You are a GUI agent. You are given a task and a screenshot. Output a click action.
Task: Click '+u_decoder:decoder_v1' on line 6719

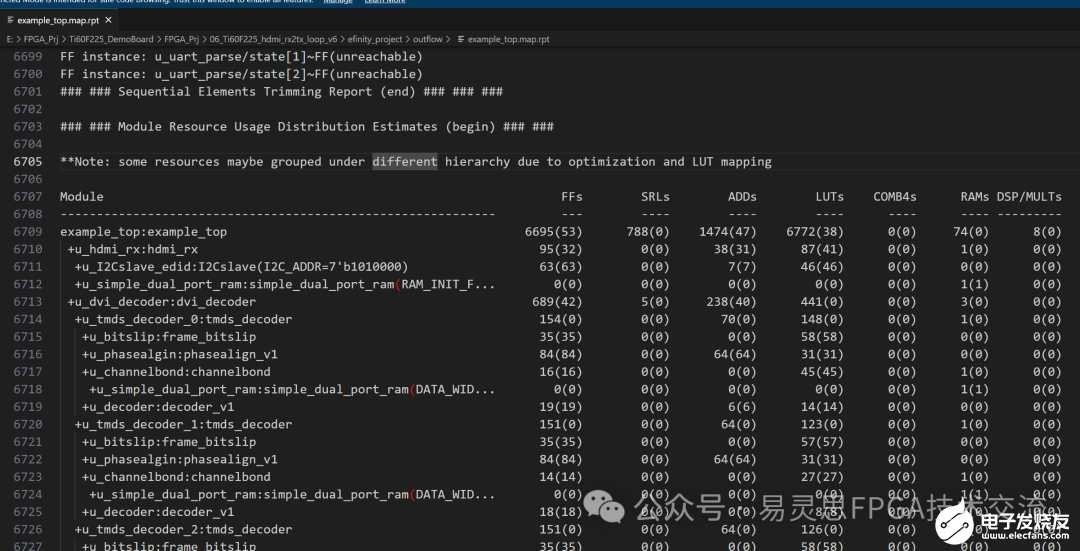158,407
